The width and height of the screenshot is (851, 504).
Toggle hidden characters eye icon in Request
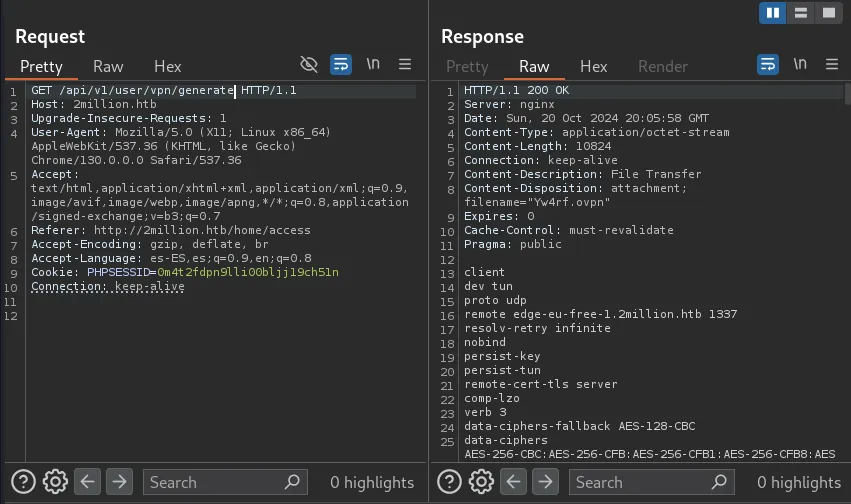click(x=309, y=65)
